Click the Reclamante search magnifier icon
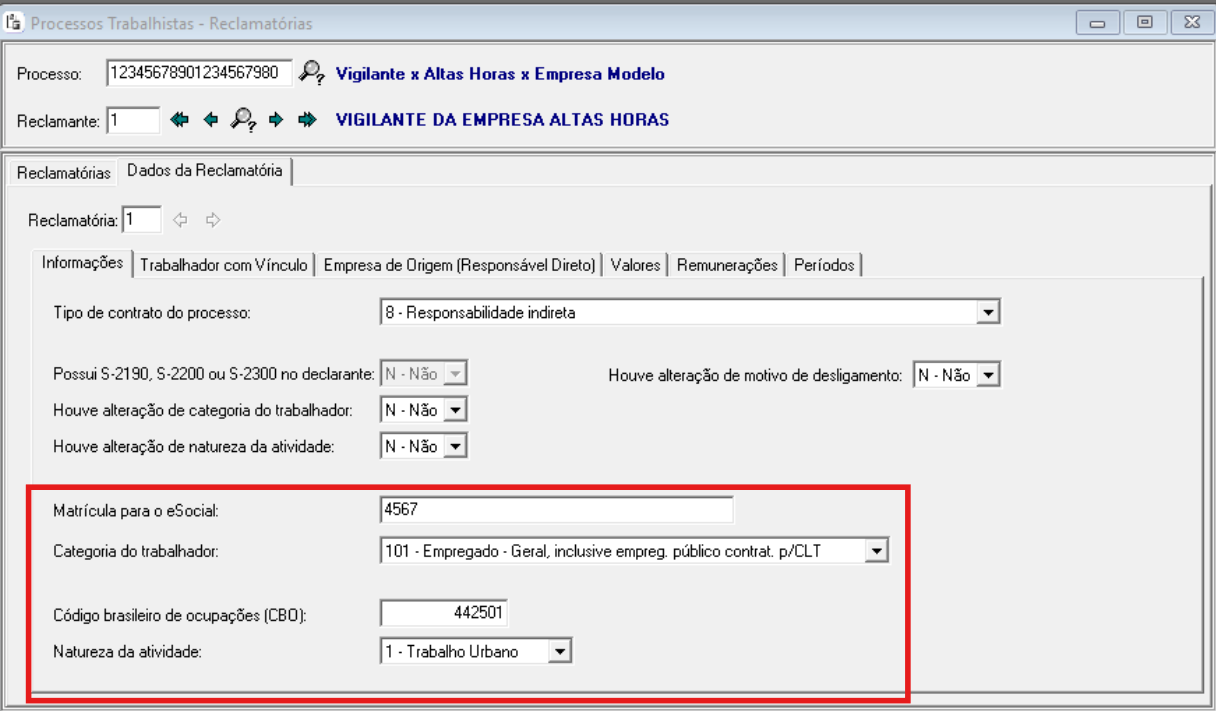Viewport: 1216px width, 711px height. (x=242, y=120)
